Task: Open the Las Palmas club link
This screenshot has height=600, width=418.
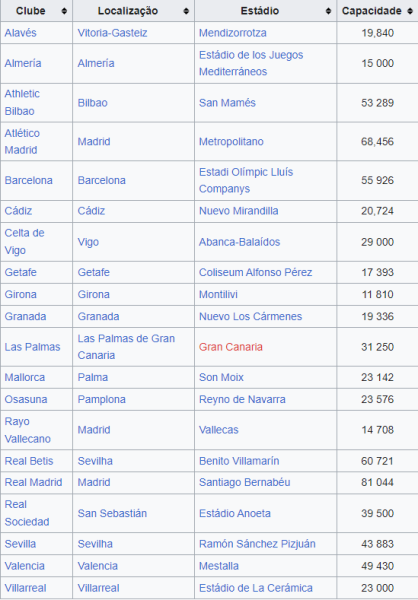Action: coord(33,347)
